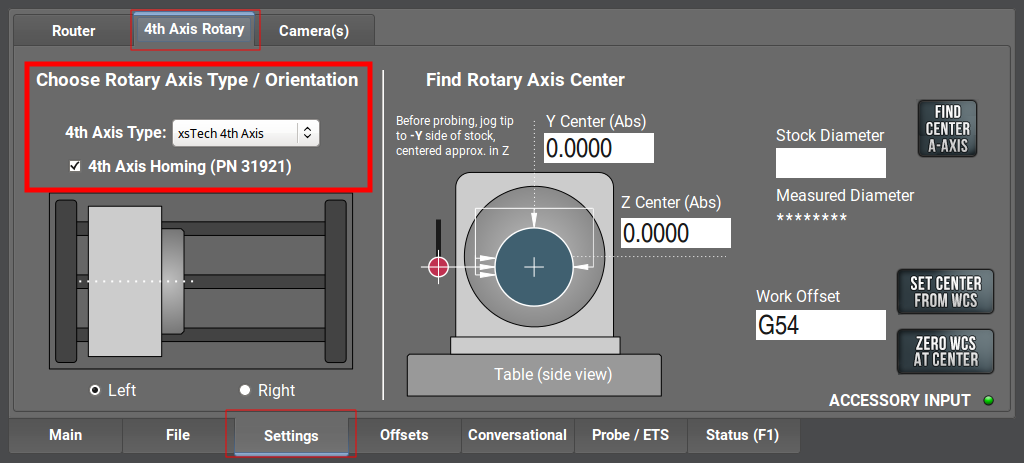Go to the Offsets tab
Image resolution: width=1024 pixels, height=463 pixels.
[x=404, y=435]
